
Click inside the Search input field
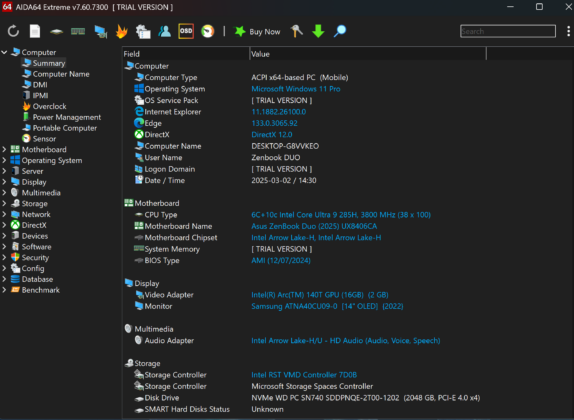coord(508,31)
